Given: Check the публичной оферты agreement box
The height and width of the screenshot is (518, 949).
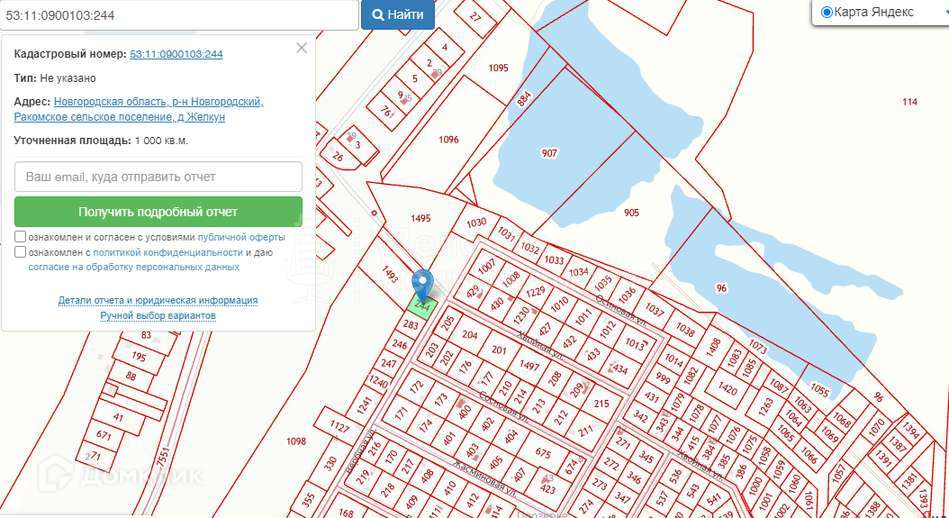Looking at the screenshot, I should [20, 237].
